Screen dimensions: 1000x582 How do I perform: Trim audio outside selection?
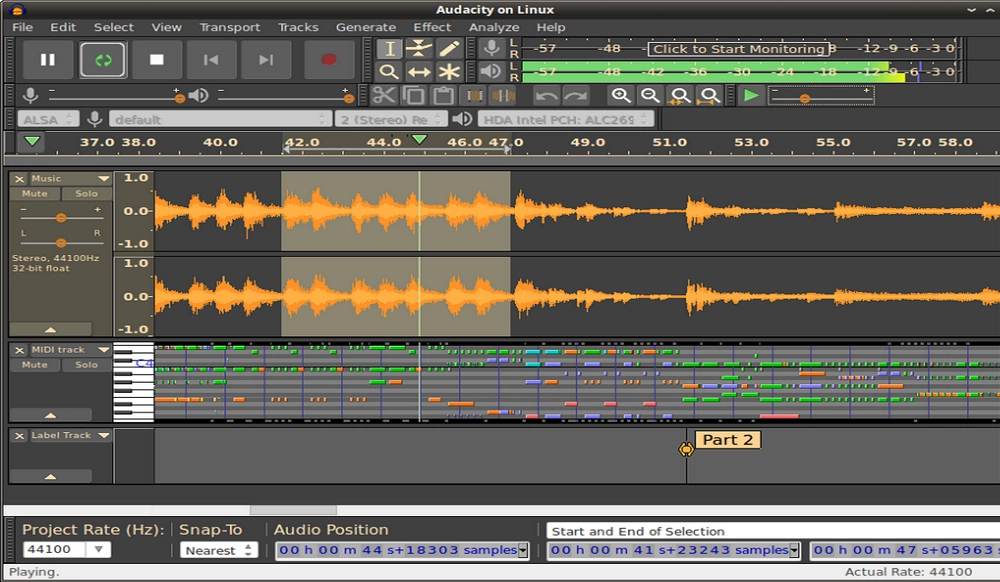coord(474,96)
